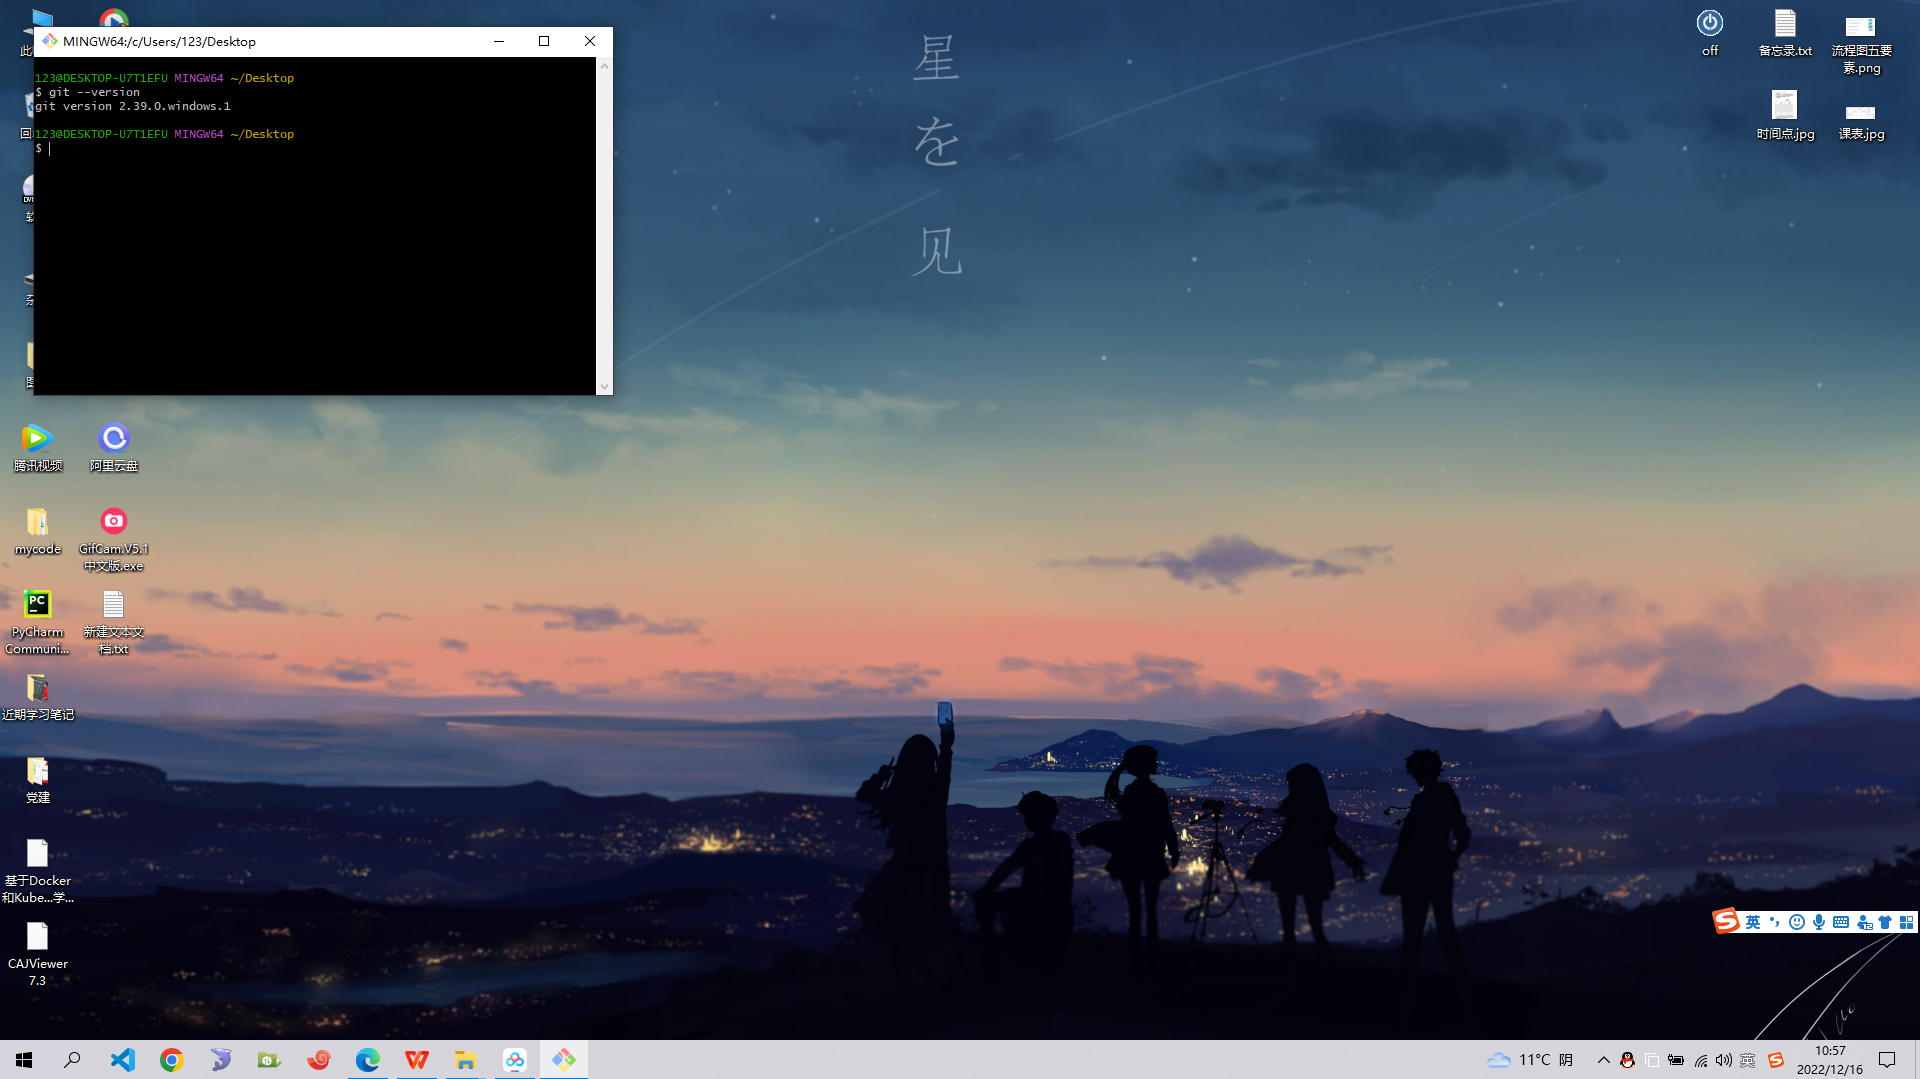
Task: Click Sogou icon in system tray
Action: pos(1776,1060)
